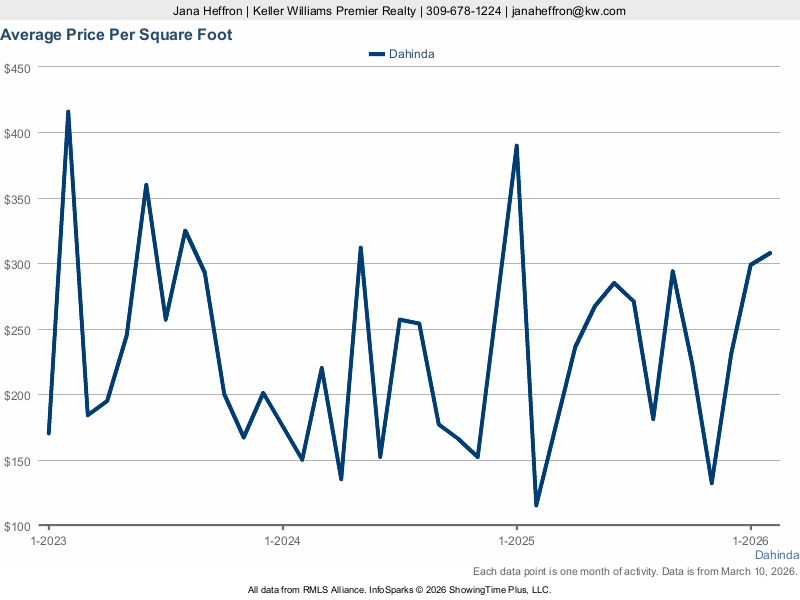Click the $100 y-axis label
This screenshot has height=600, width=800.
pyautogui.click(x=18, y=526)
